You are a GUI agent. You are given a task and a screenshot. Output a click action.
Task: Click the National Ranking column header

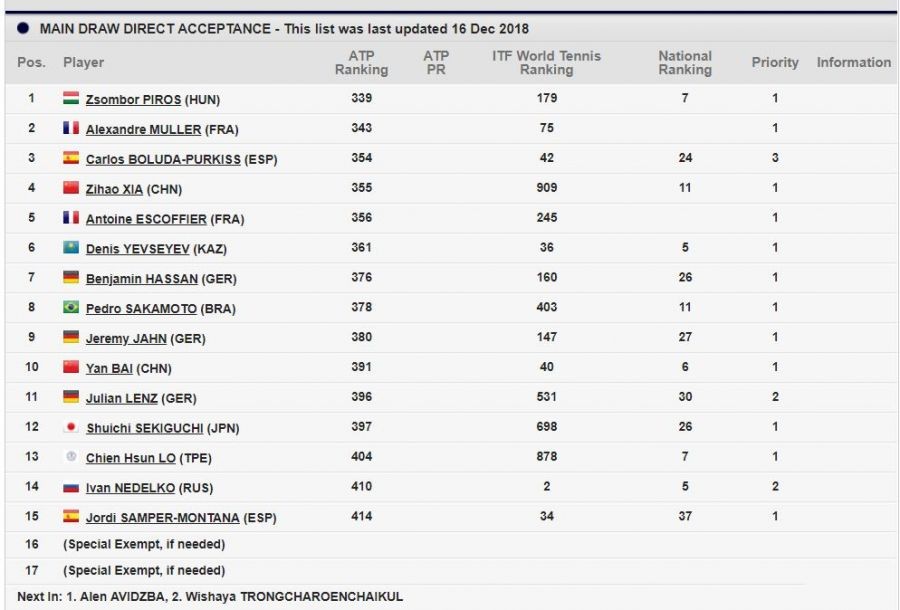pos(685,62)
